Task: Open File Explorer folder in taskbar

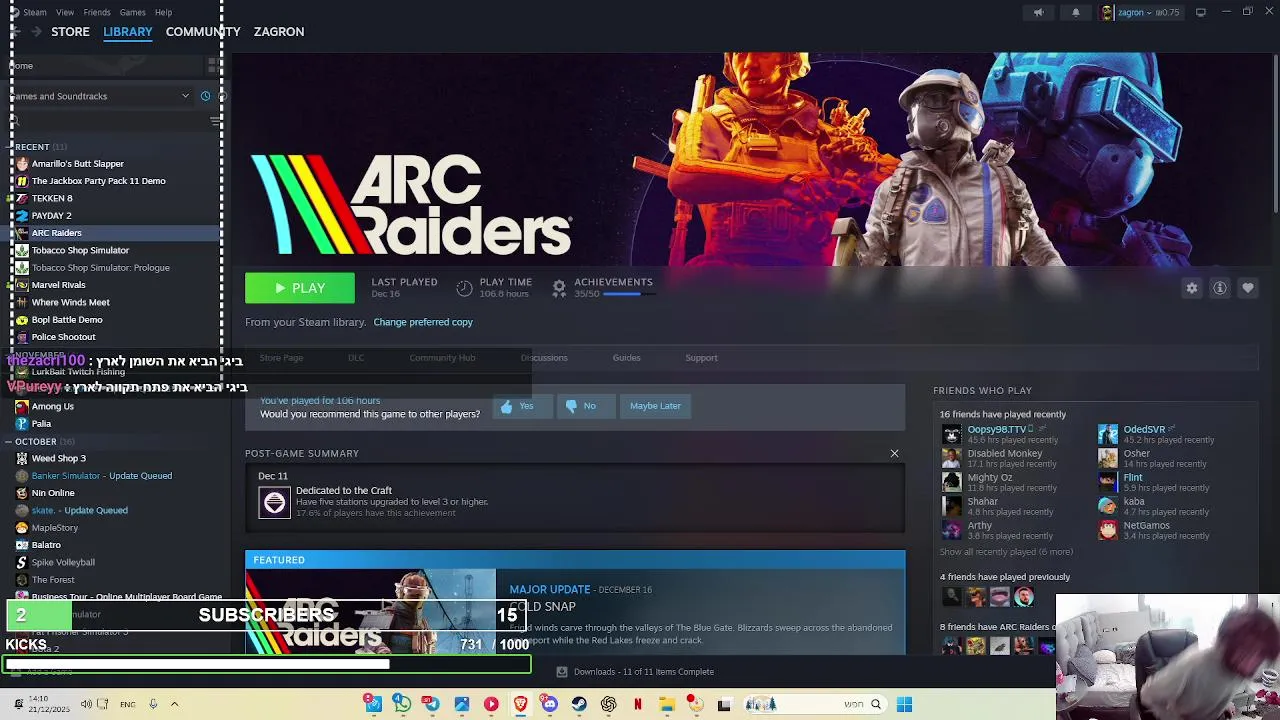Action: [x=667, y=704]
